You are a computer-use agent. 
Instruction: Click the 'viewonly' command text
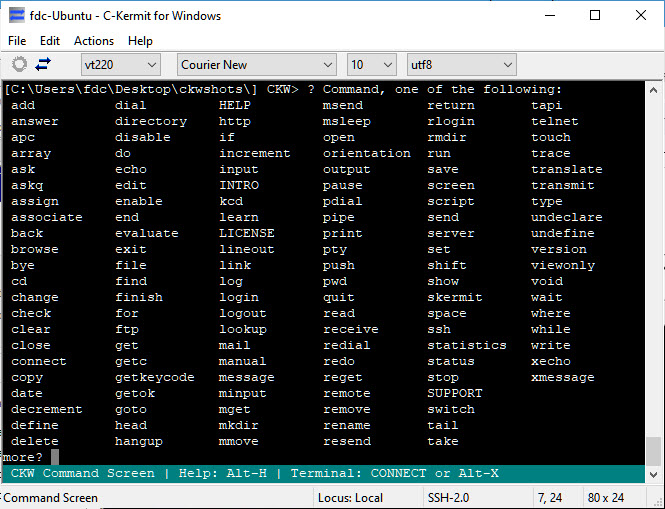[563, 266]
